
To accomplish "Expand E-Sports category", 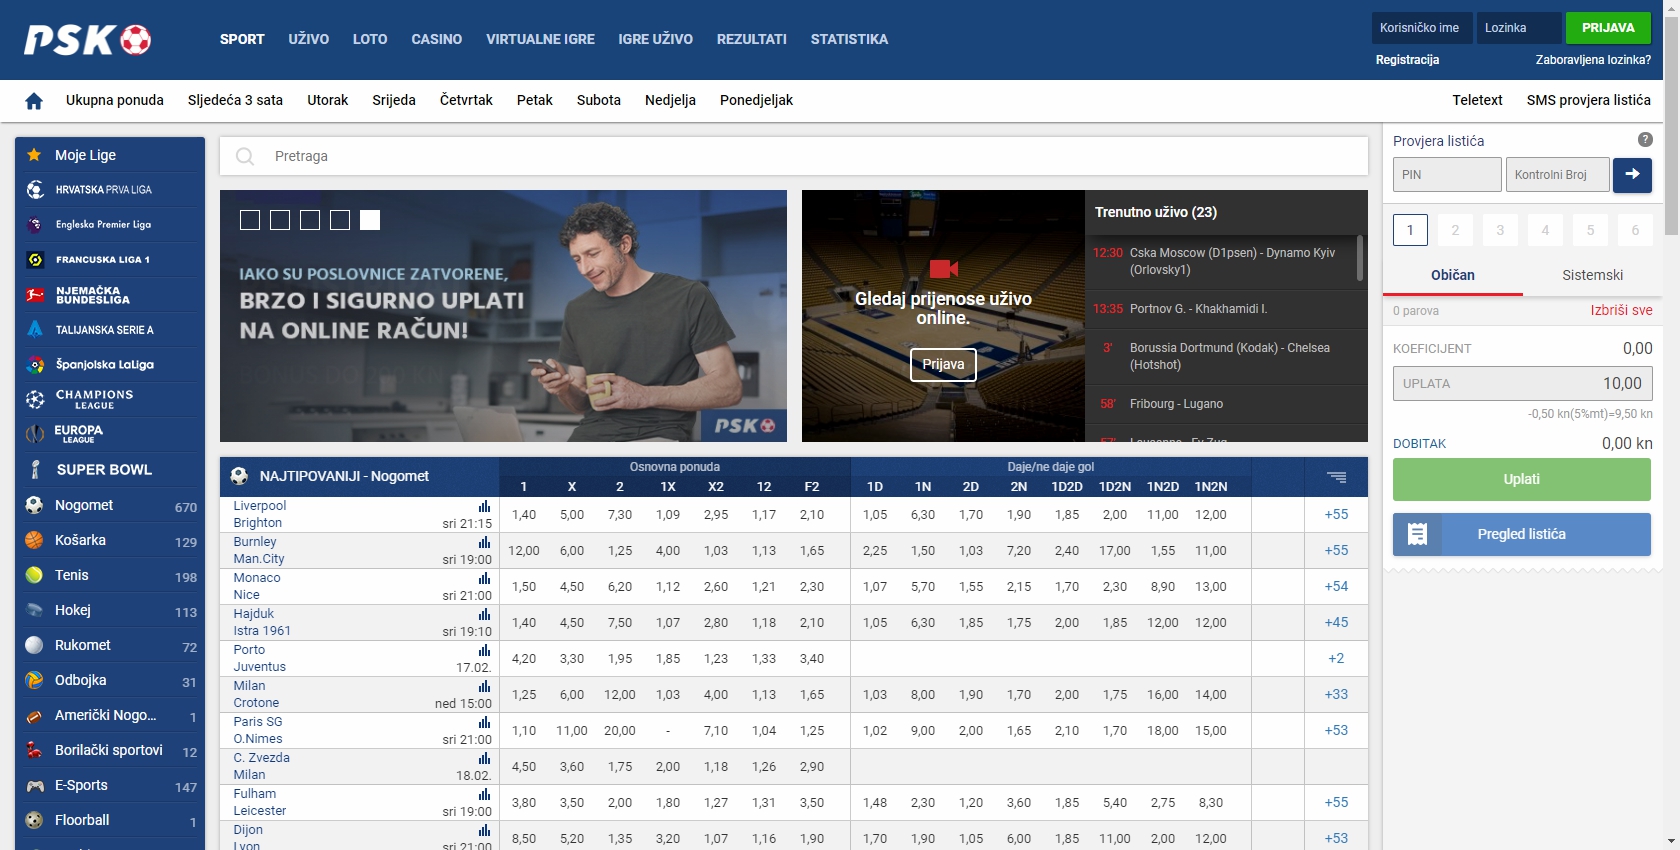I will [x=110, y=786].
